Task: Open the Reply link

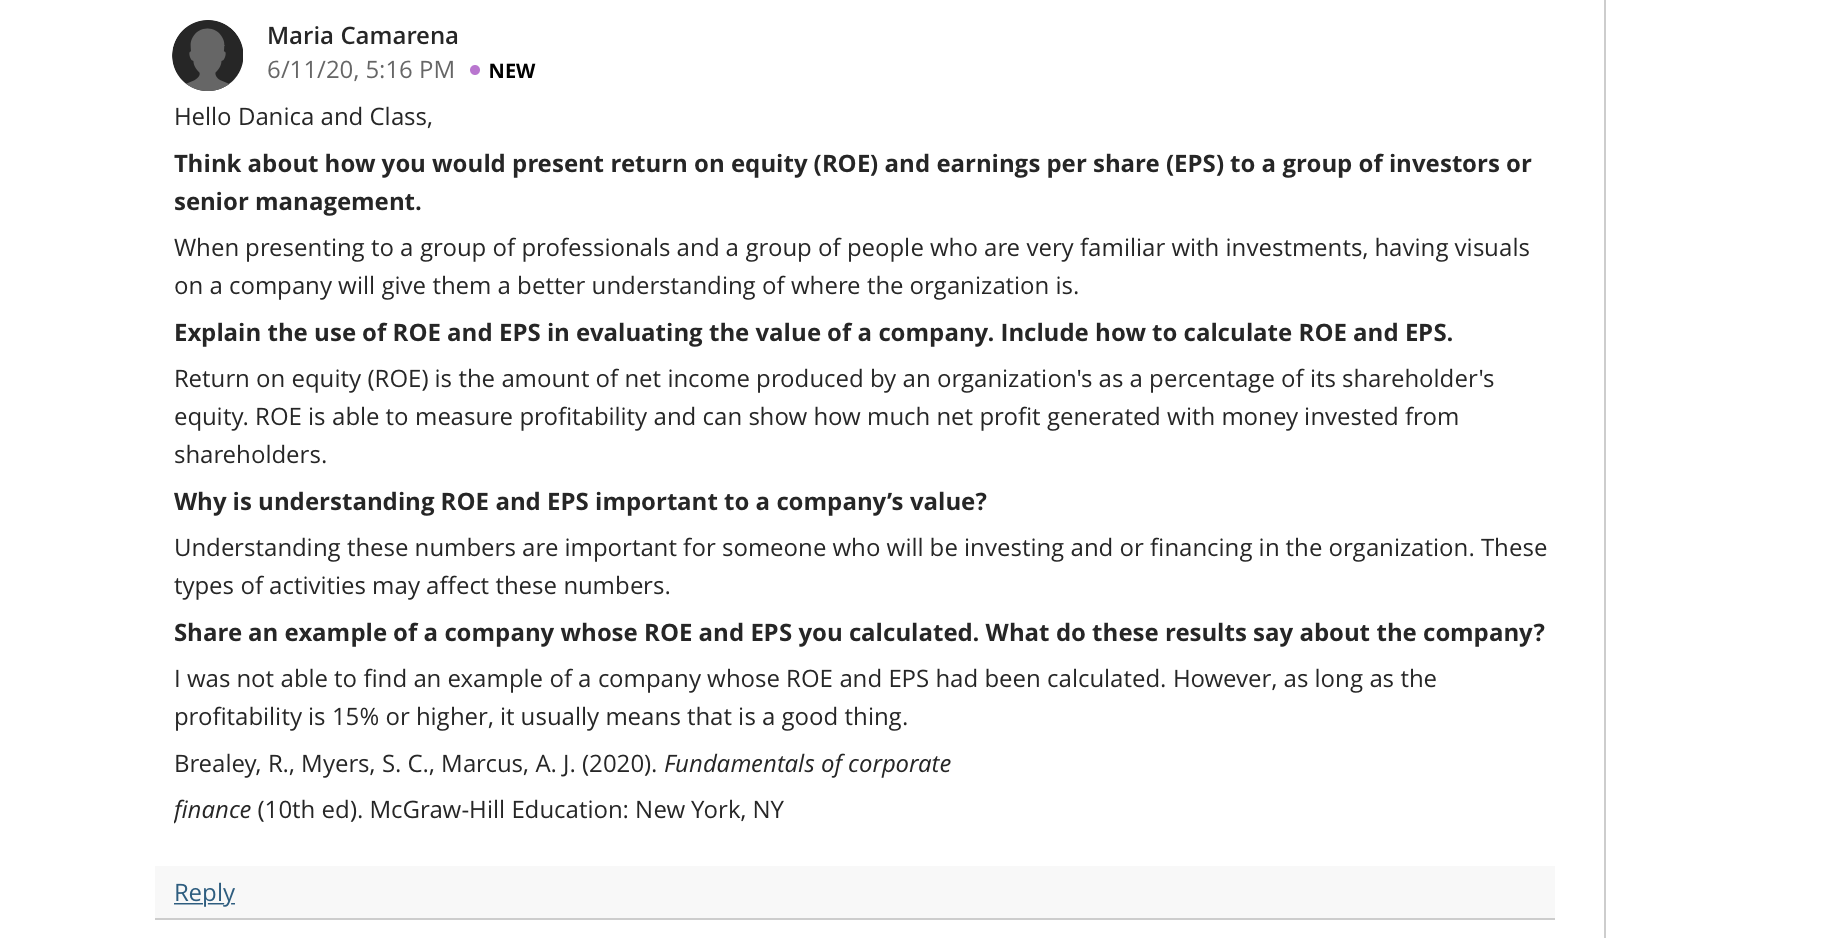Action: click(204, 892)
